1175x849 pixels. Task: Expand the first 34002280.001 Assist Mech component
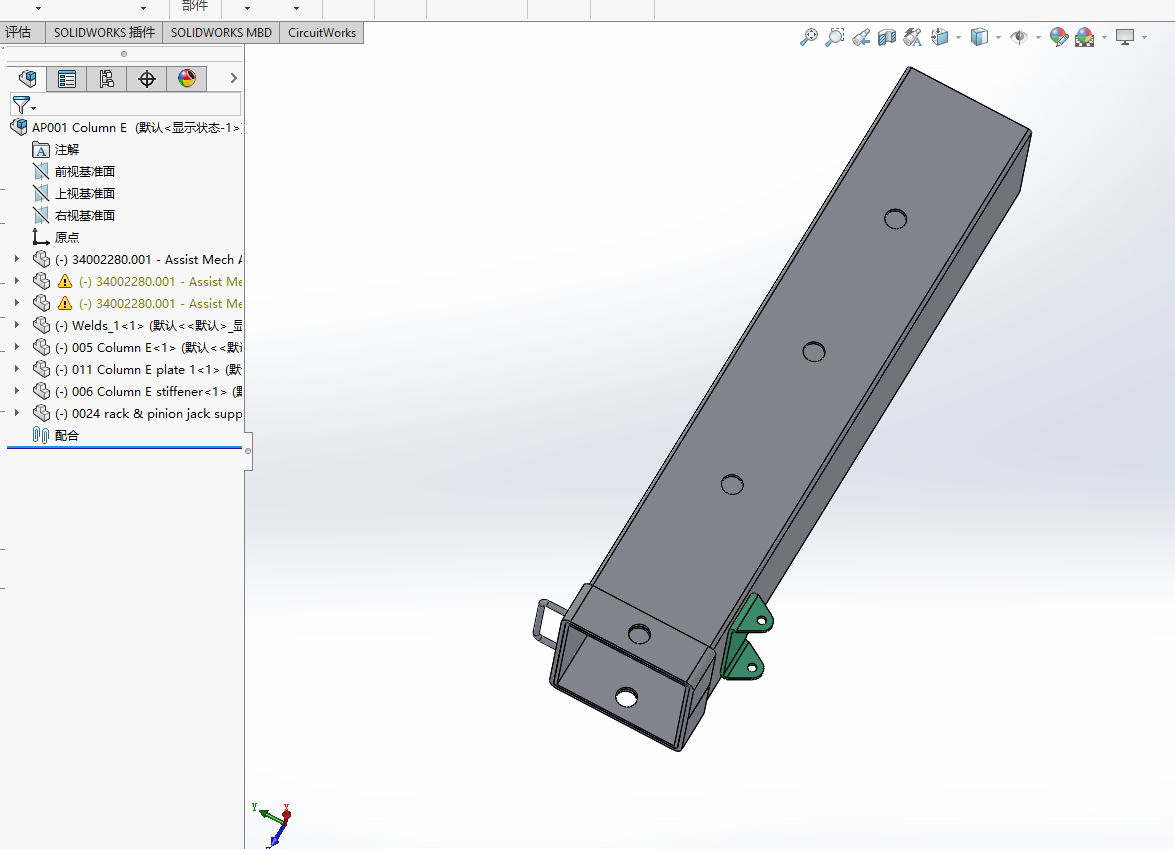[16, 259]
